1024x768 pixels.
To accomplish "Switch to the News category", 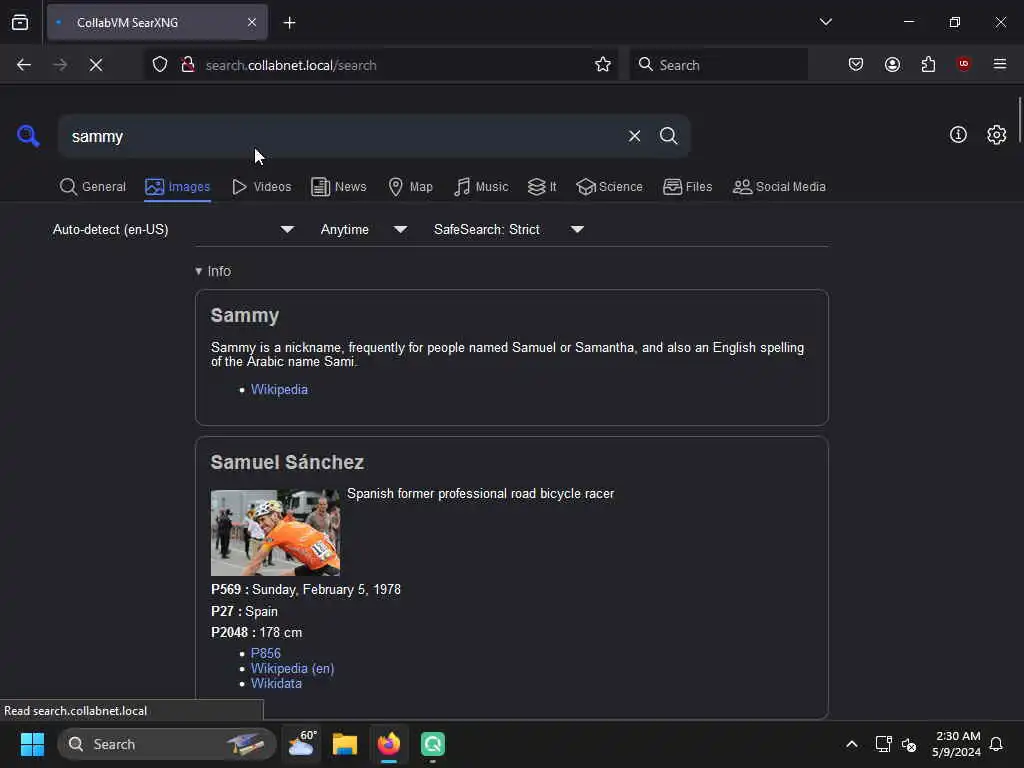I will (339, 187).
